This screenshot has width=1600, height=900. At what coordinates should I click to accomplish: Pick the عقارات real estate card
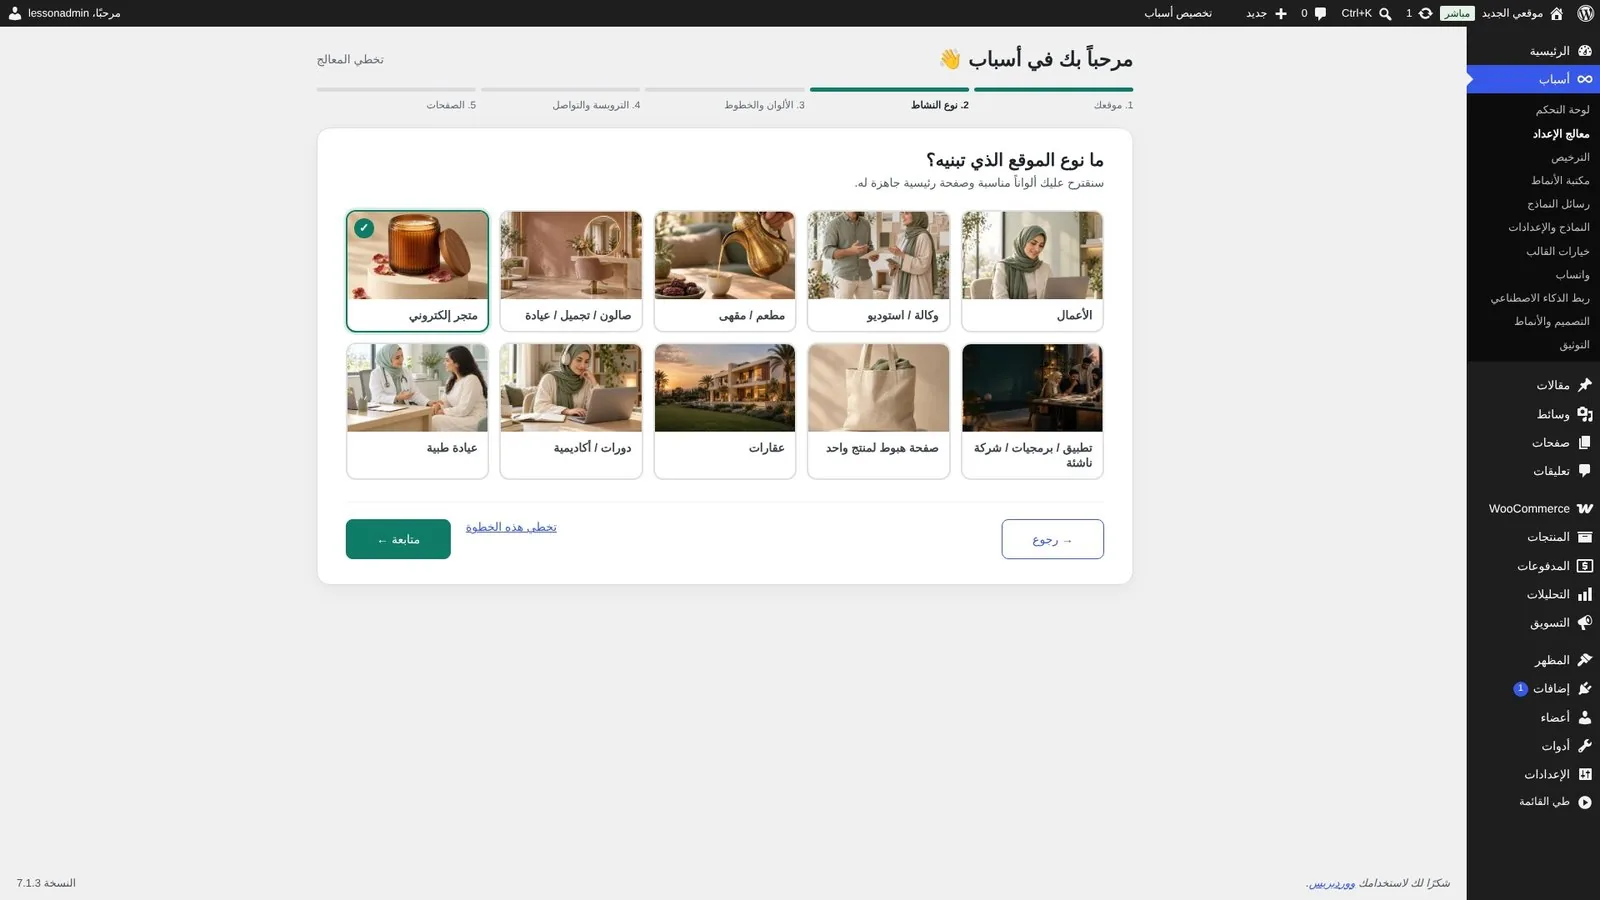point(724,411)
